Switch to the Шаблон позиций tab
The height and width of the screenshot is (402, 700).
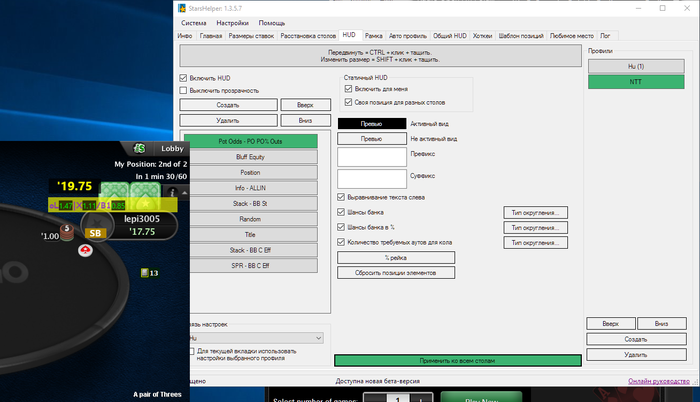tap(521, 36)
